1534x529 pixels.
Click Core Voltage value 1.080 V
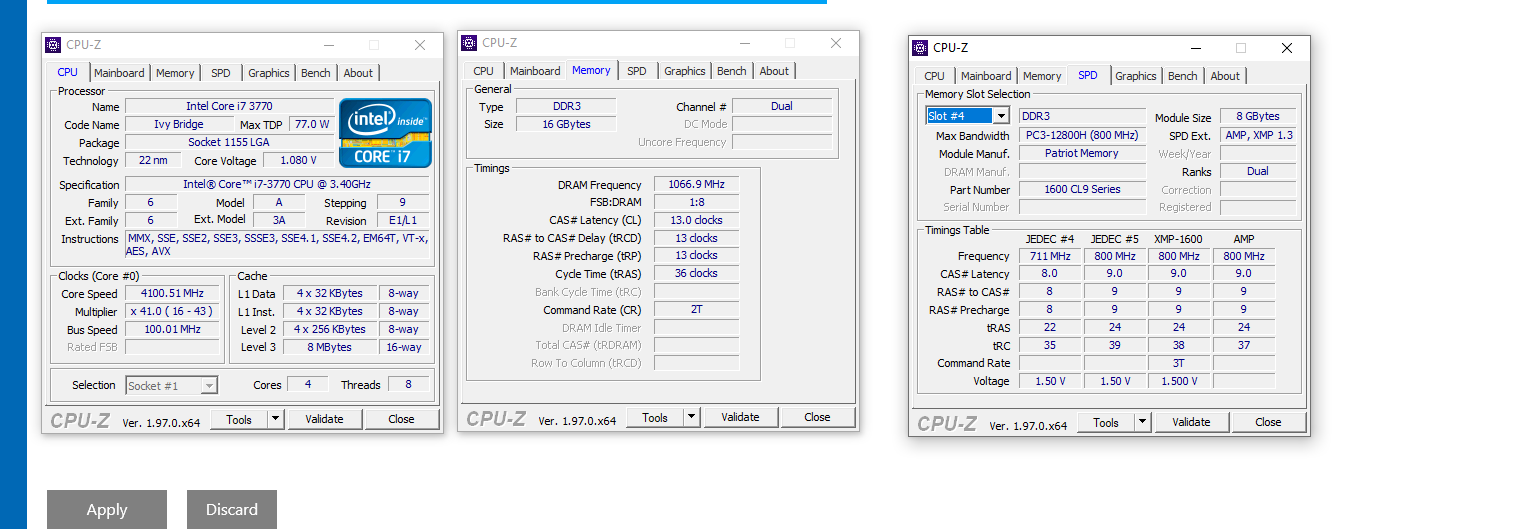[x=298, y=160]
